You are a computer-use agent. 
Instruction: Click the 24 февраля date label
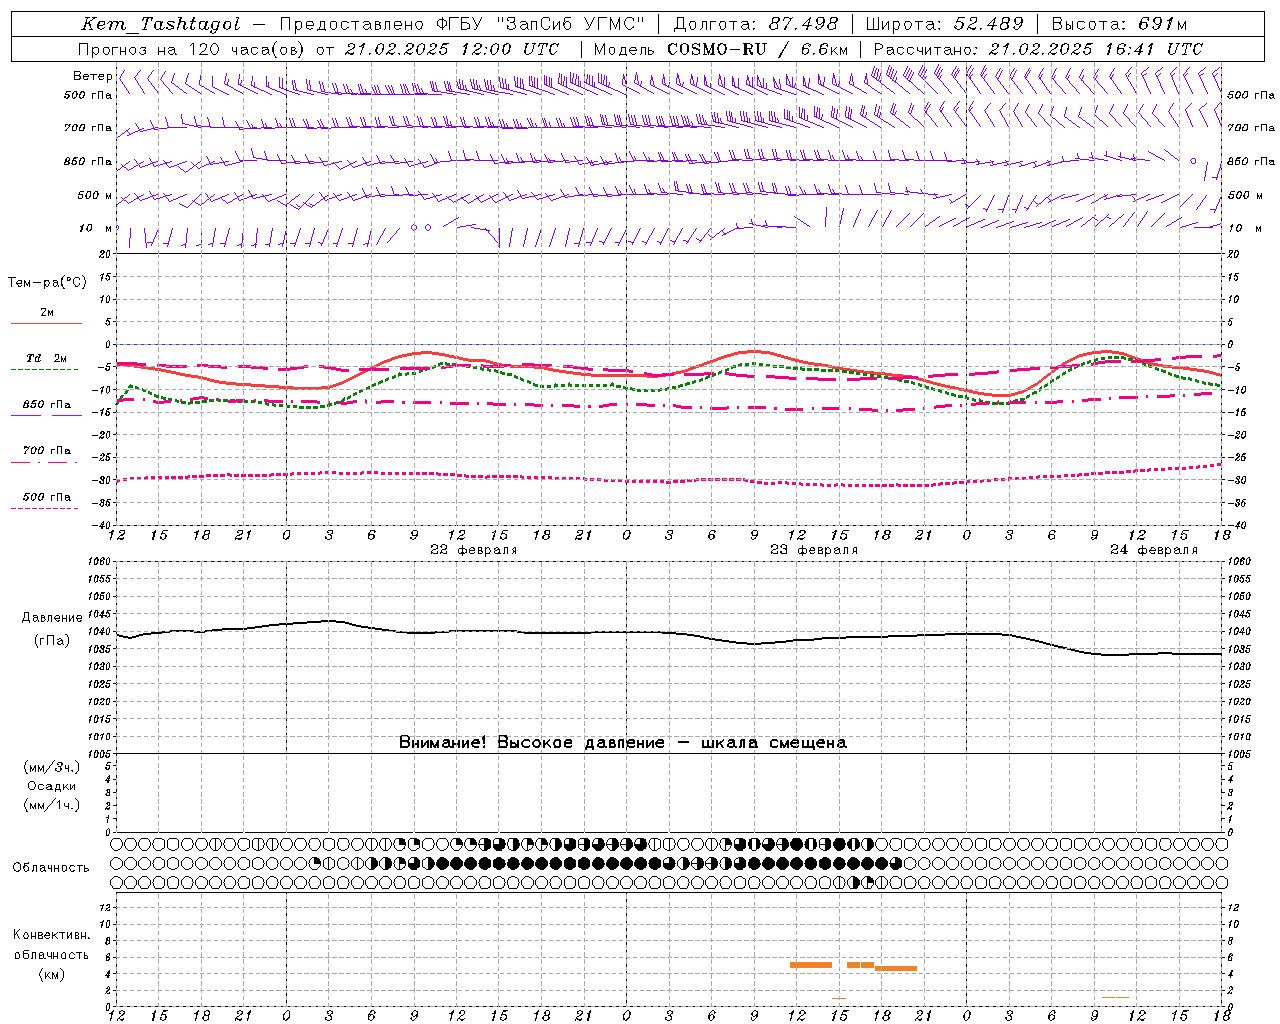pyautogui.click(x=1154, y=550)
